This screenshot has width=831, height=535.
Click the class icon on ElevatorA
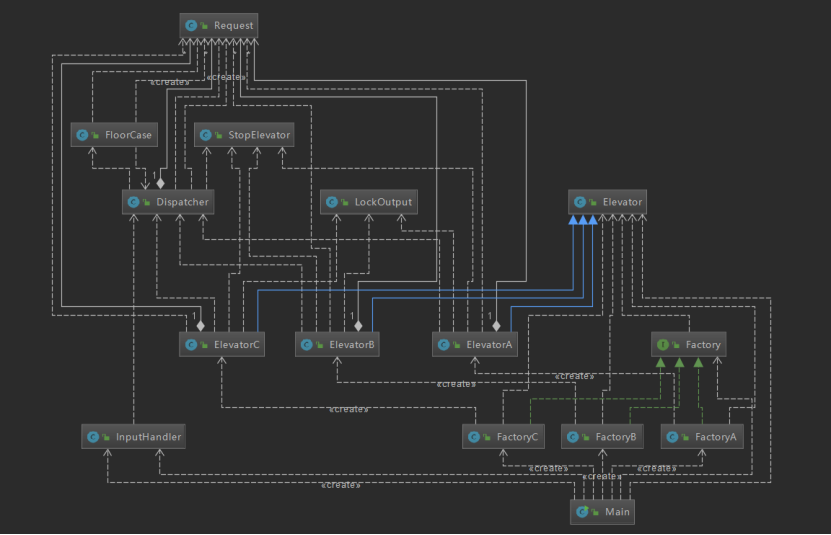(444, 345)
